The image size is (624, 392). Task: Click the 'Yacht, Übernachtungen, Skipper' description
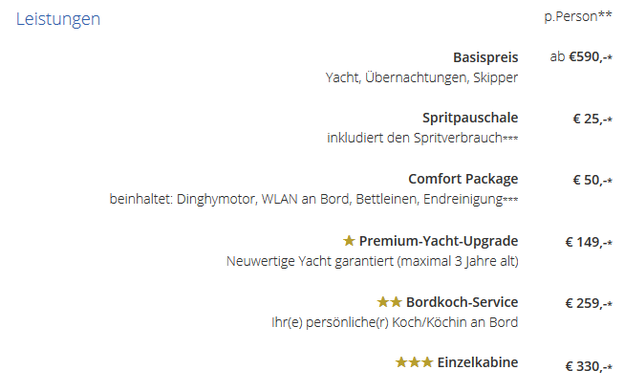422,78
